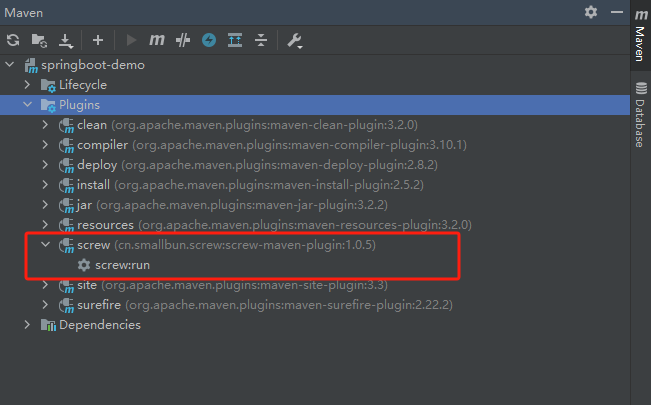
Task: Select Plugins folder icon
Action: click(x=48, y=106)
